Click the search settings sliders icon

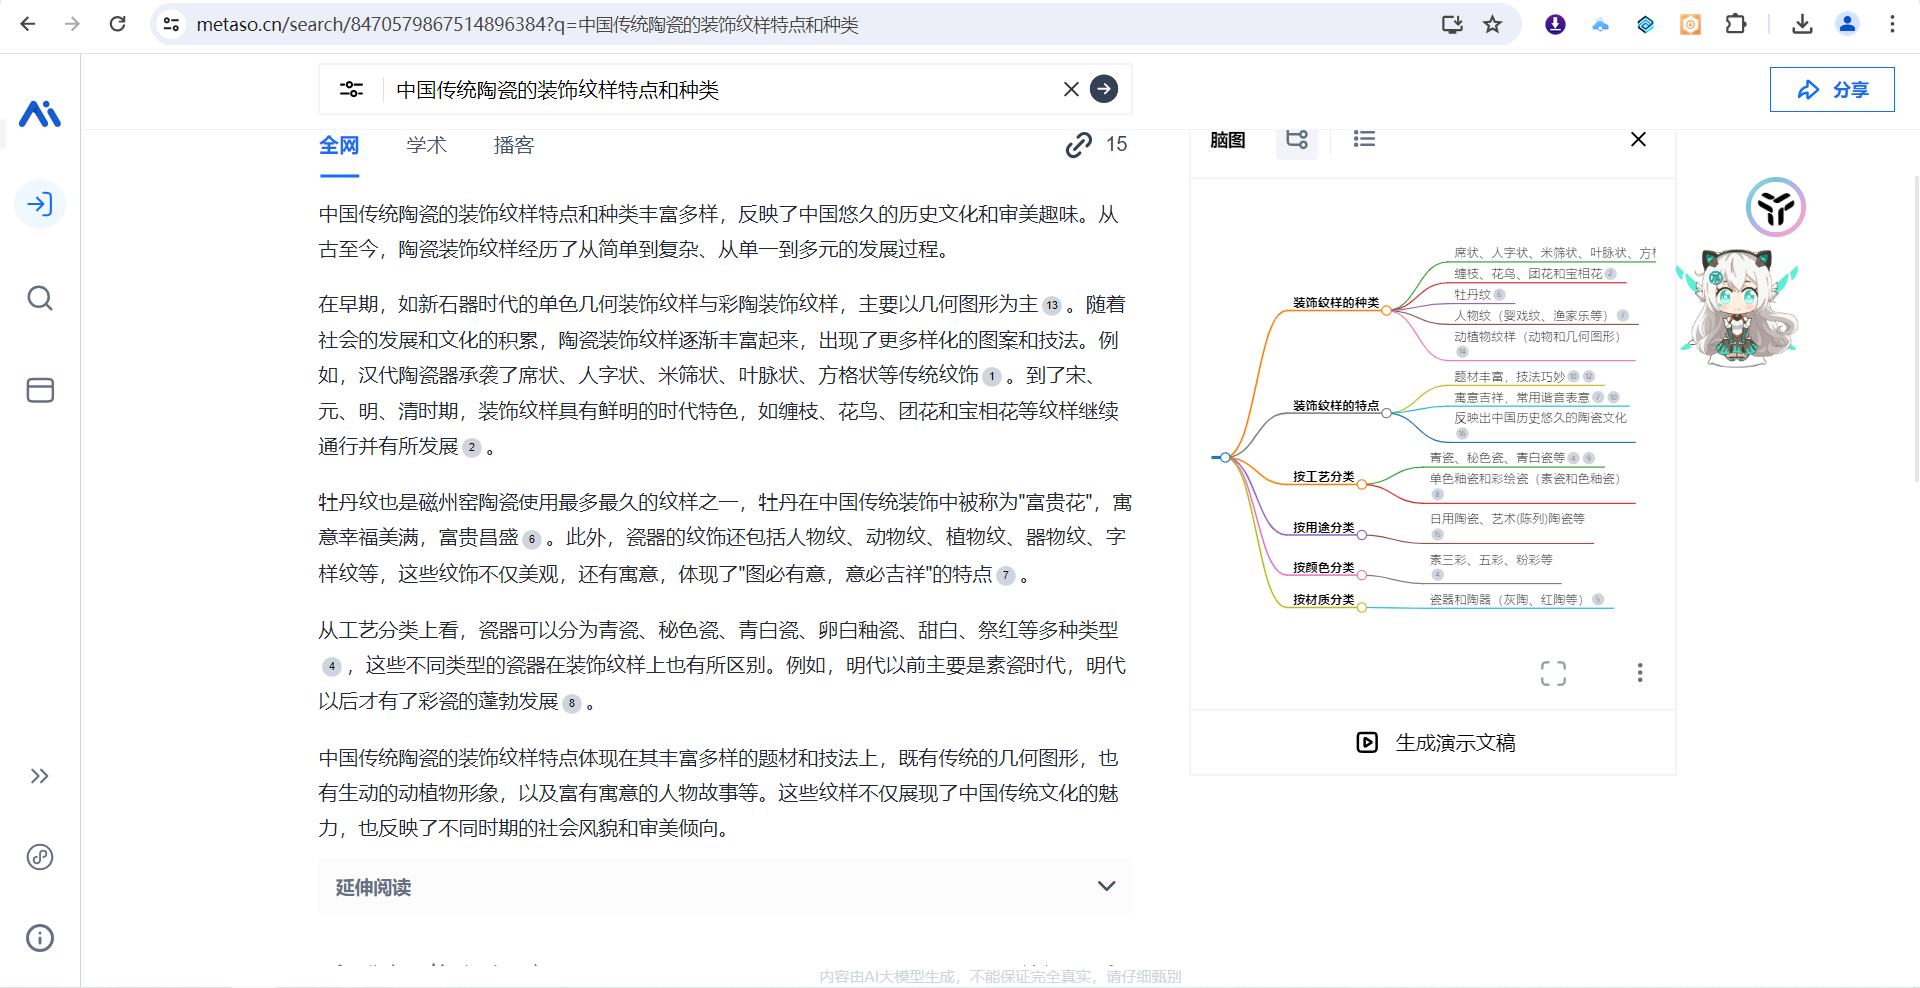(x=351, y=89)
